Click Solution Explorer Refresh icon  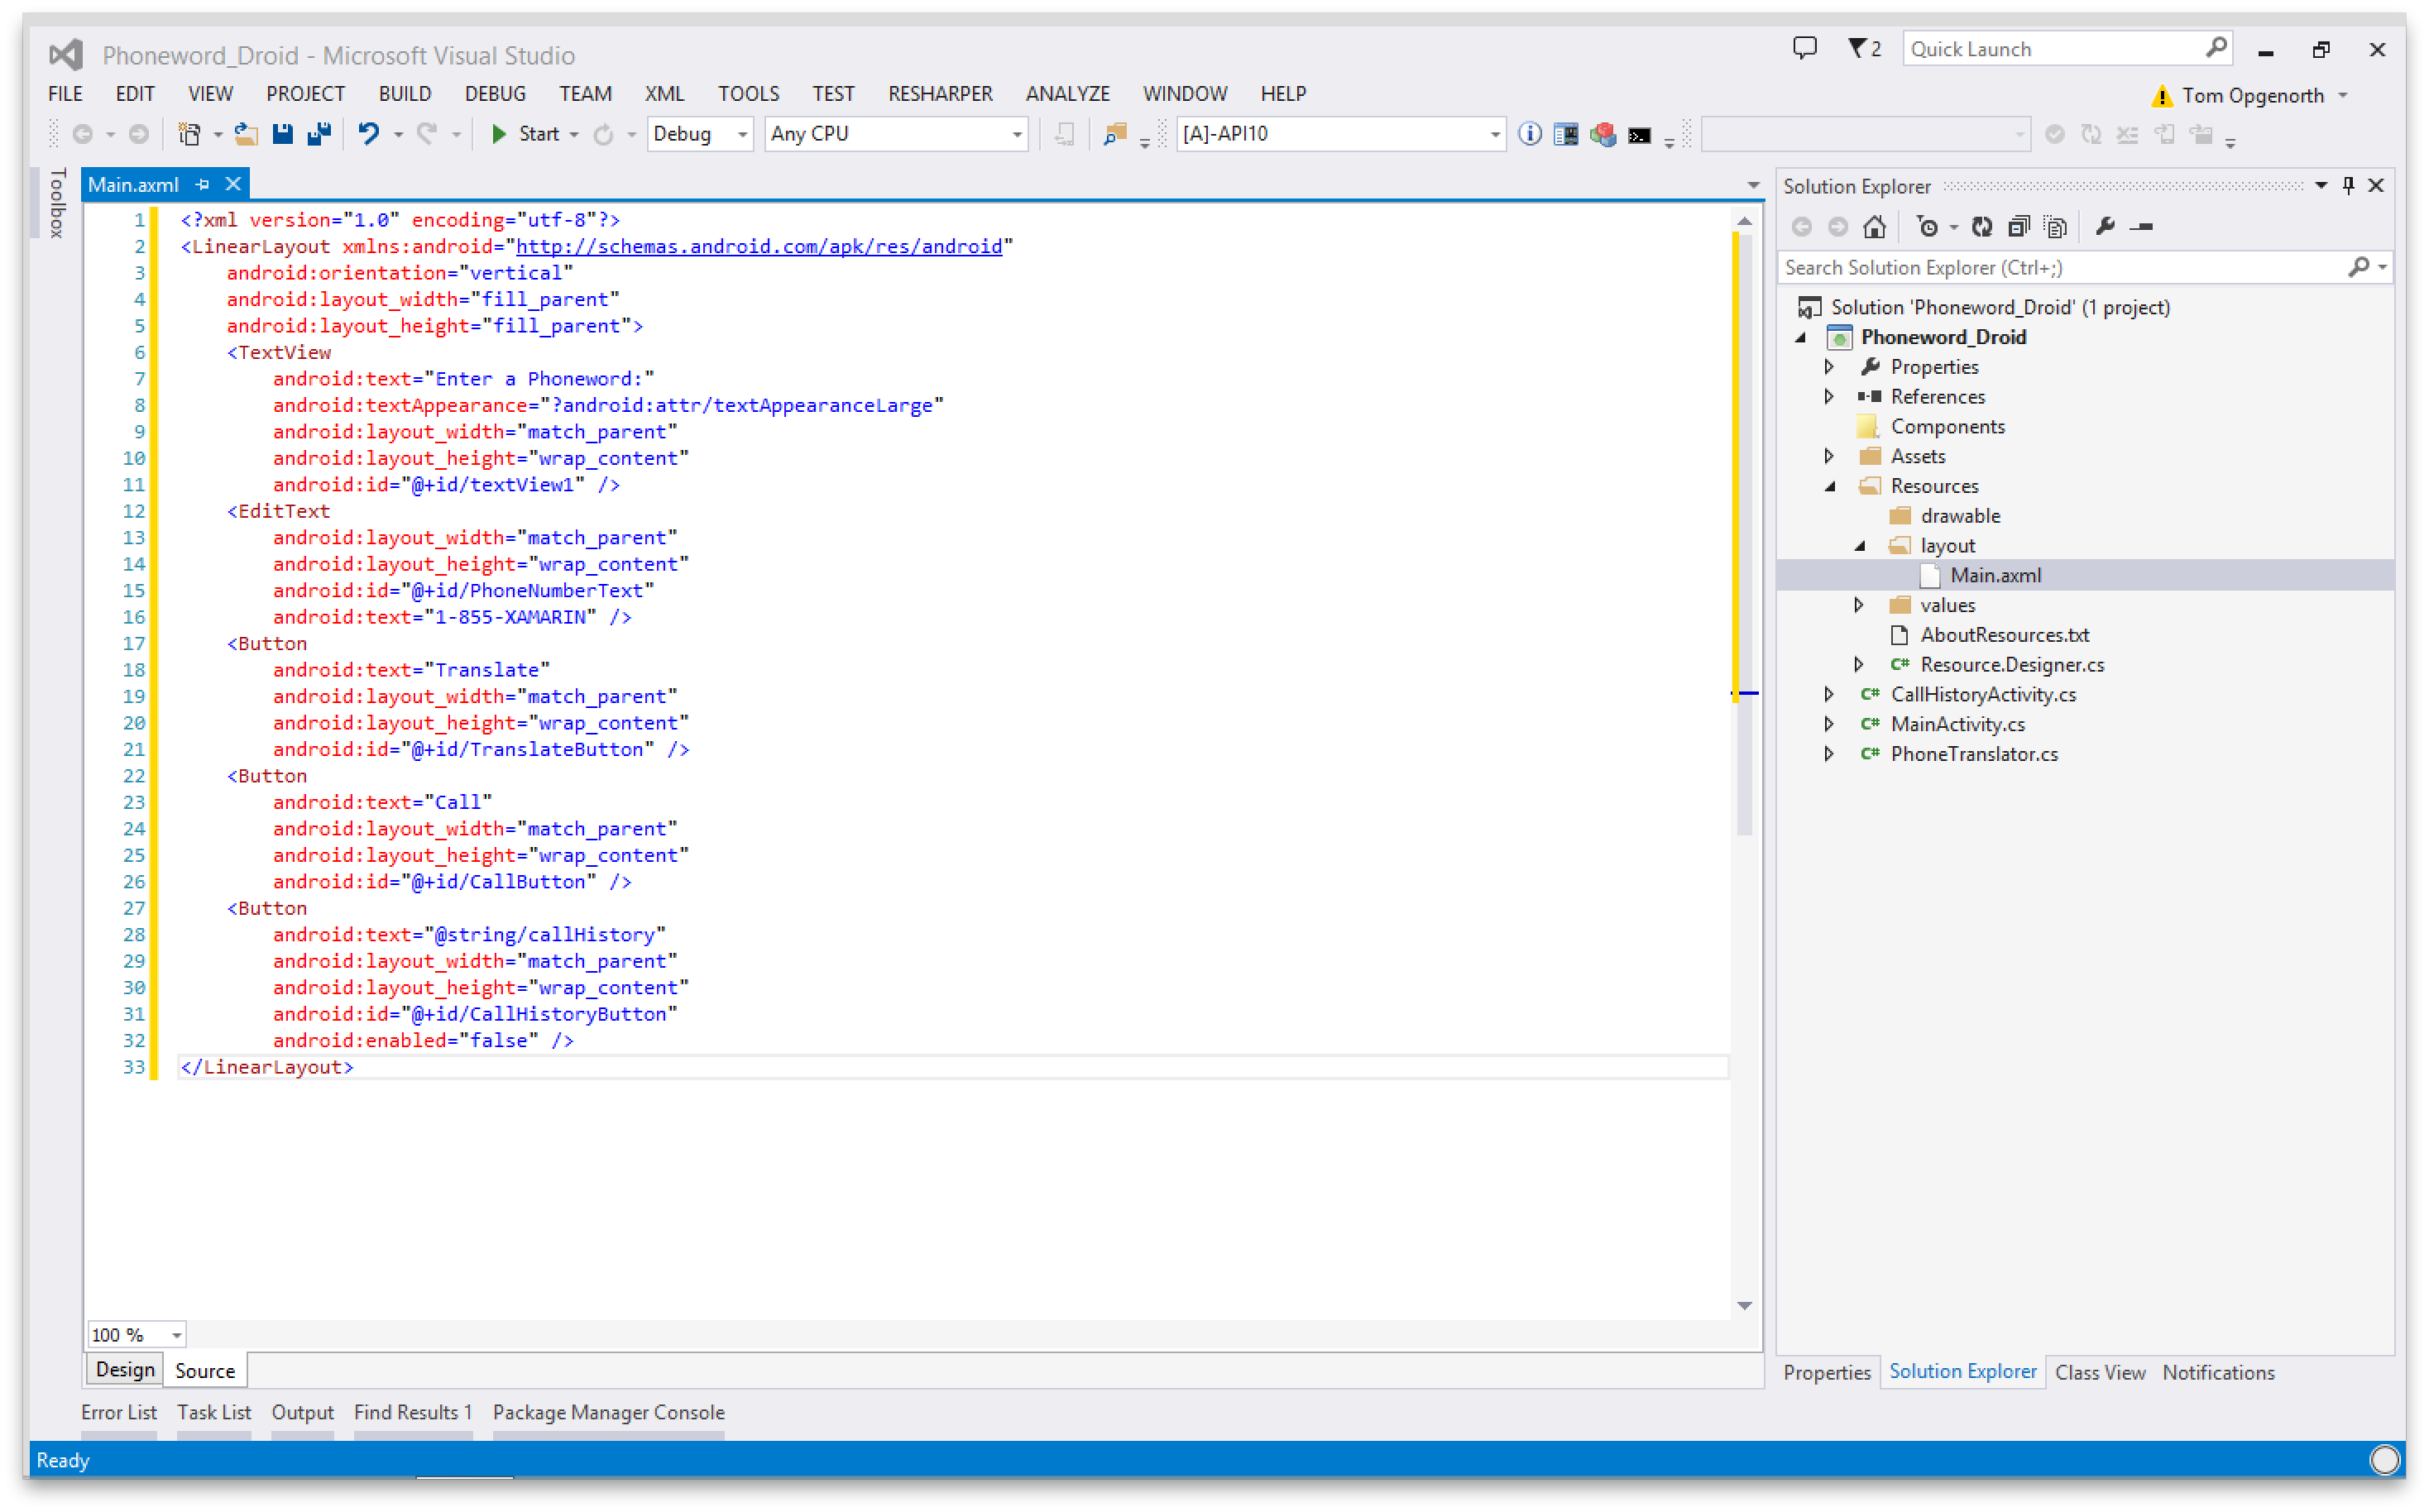(1981, 227)
